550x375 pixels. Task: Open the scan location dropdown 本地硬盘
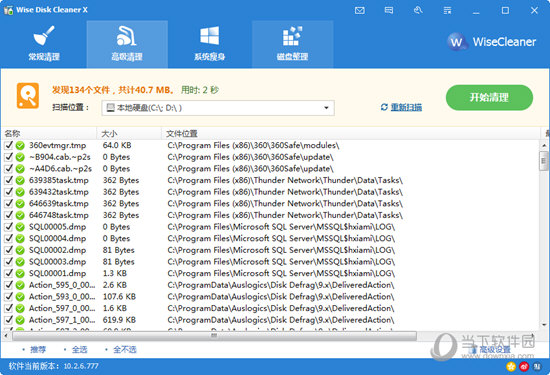(x=218, y=108)
